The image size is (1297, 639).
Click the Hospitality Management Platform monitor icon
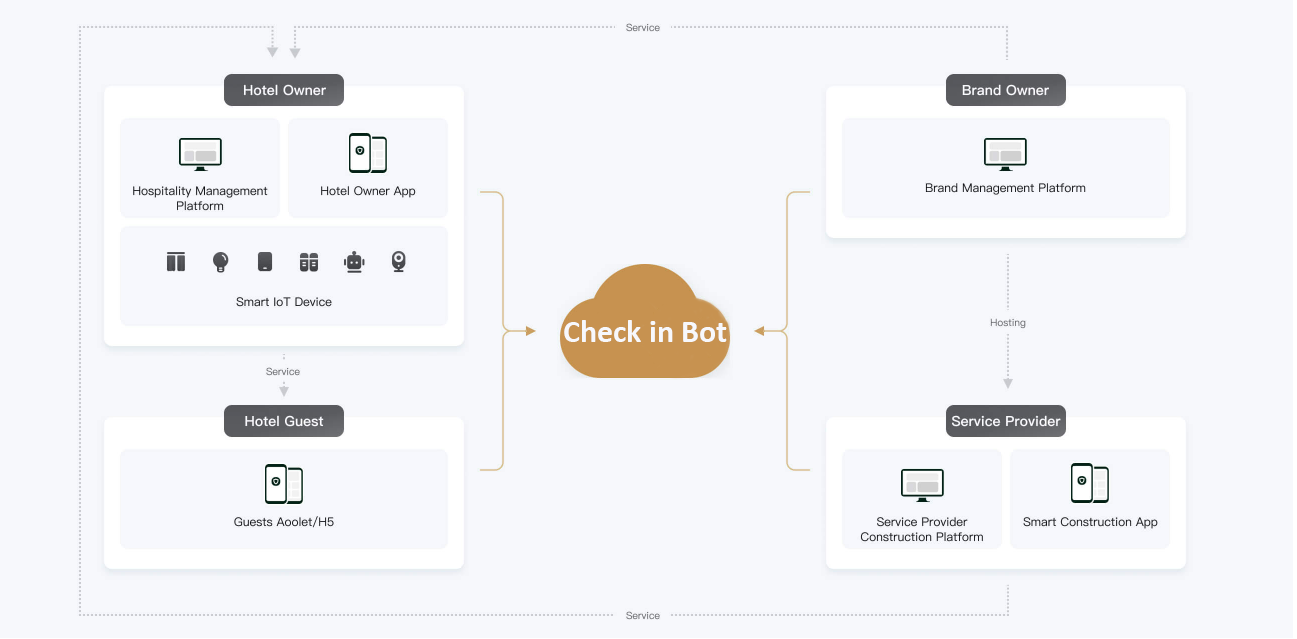click(200, 153)
